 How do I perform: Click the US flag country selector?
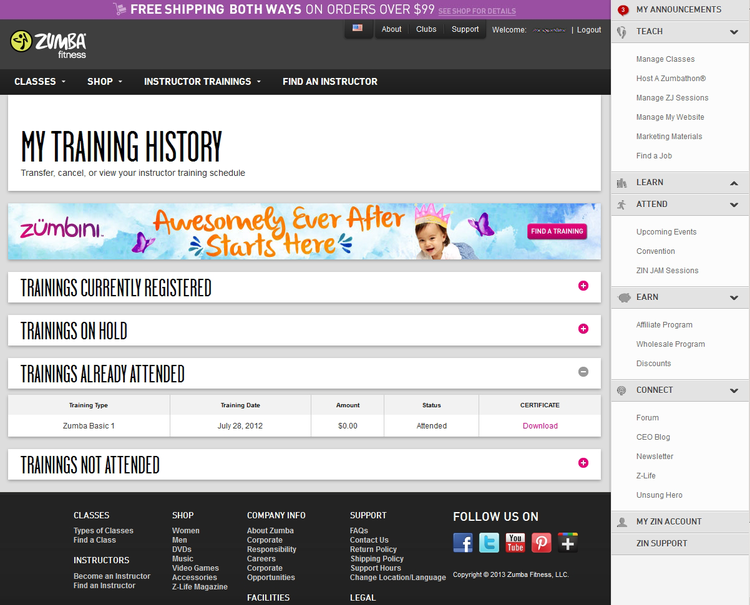click(x=357, y=28)
